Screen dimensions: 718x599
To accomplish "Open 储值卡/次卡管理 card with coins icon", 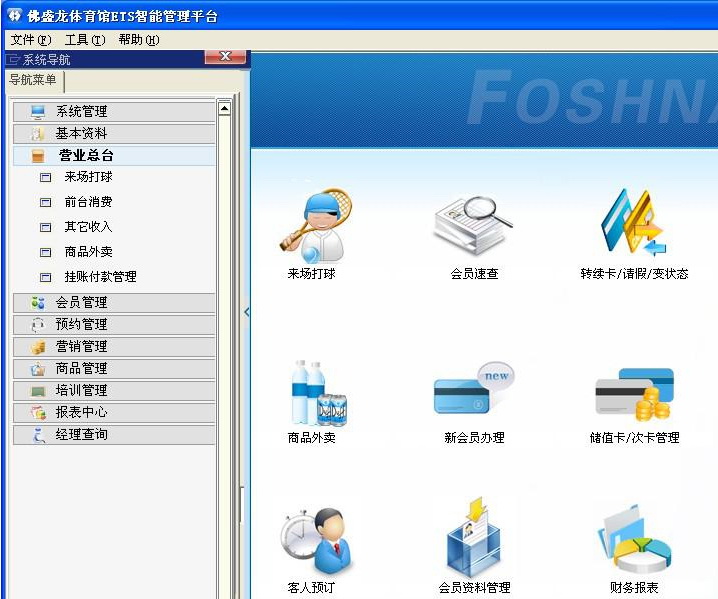I will point(635,394).
